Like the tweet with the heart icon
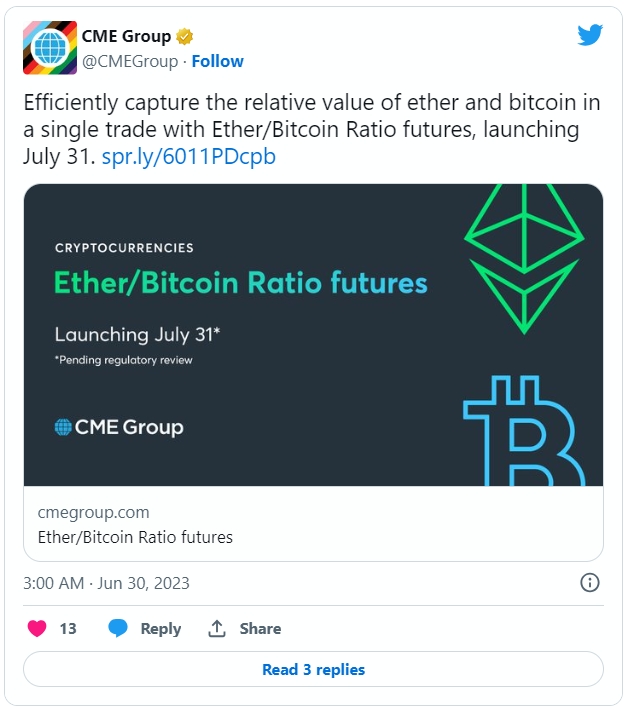 click(37, 628)
